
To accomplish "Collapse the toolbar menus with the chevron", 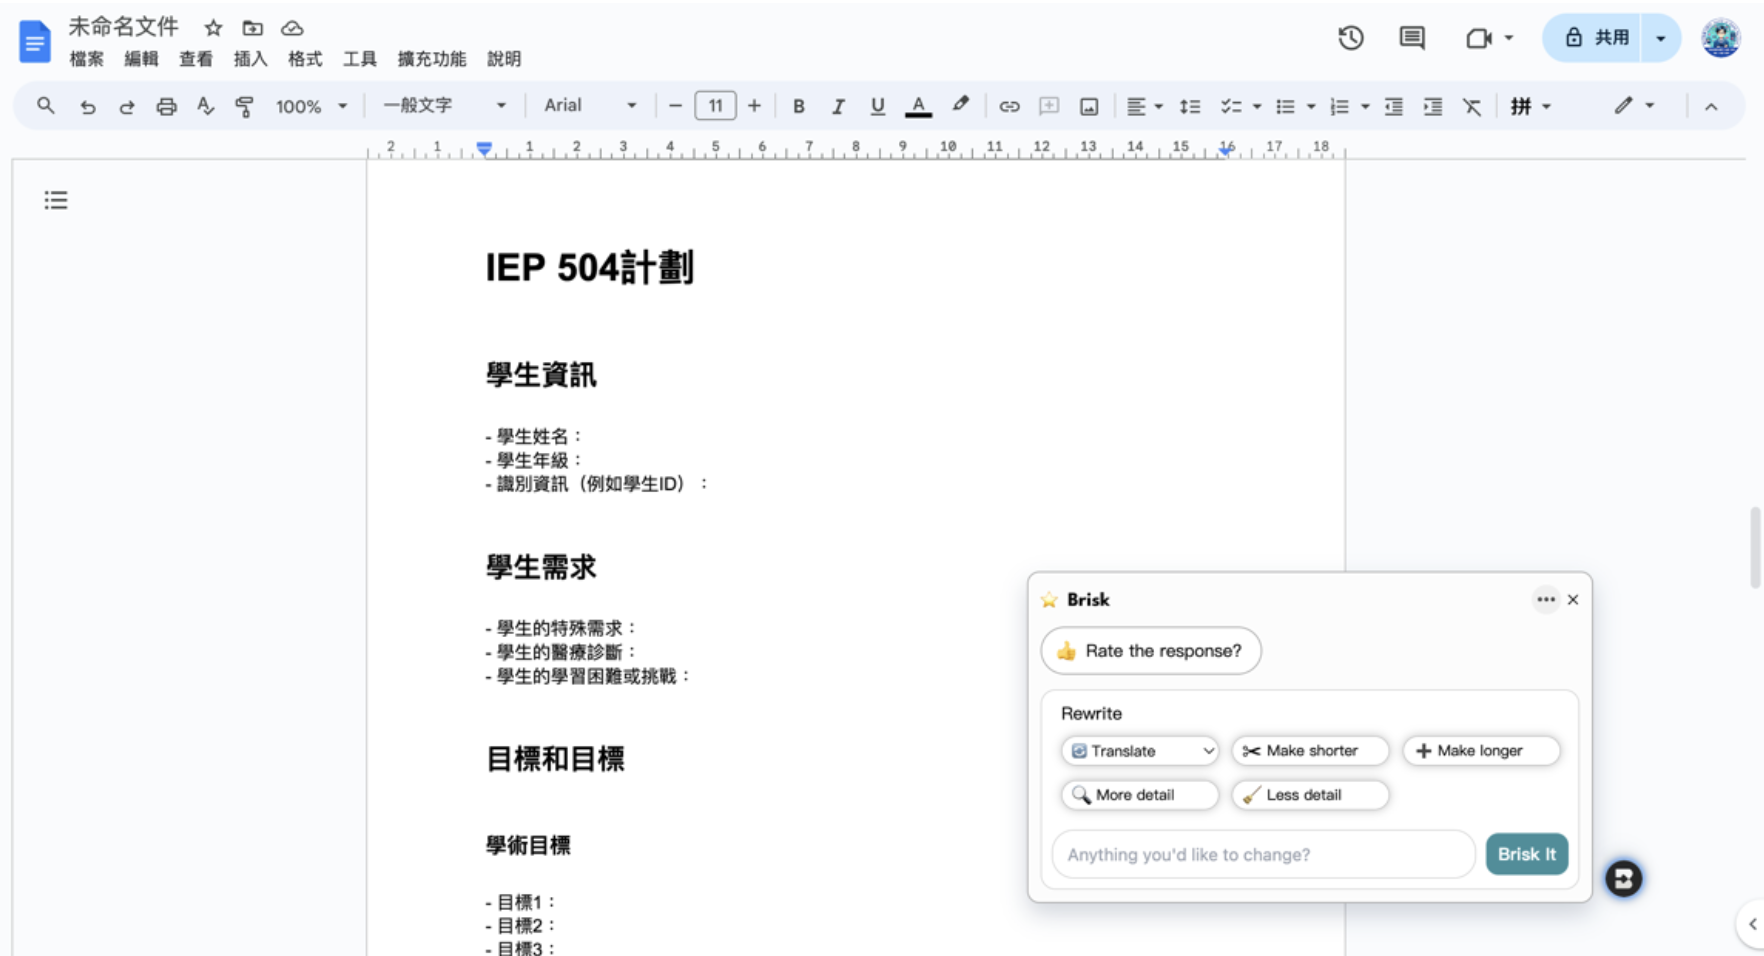I will click(x=1711, y=106).
